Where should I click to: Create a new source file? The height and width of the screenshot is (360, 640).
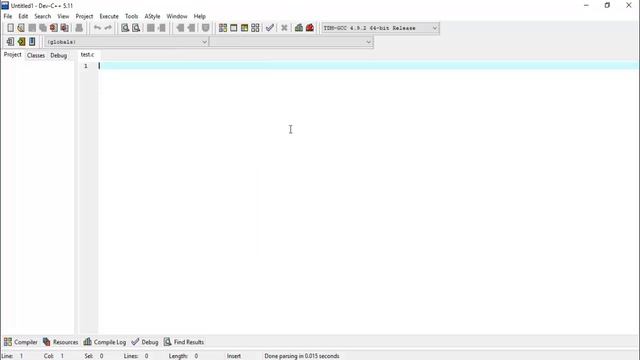click(x=10, y=28)
